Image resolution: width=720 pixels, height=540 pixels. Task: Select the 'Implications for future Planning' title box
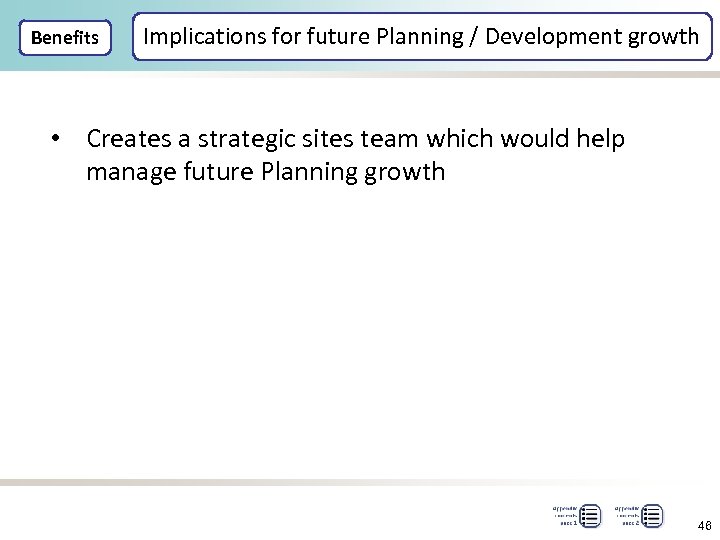pyautogui.click(x=421, y=38)
